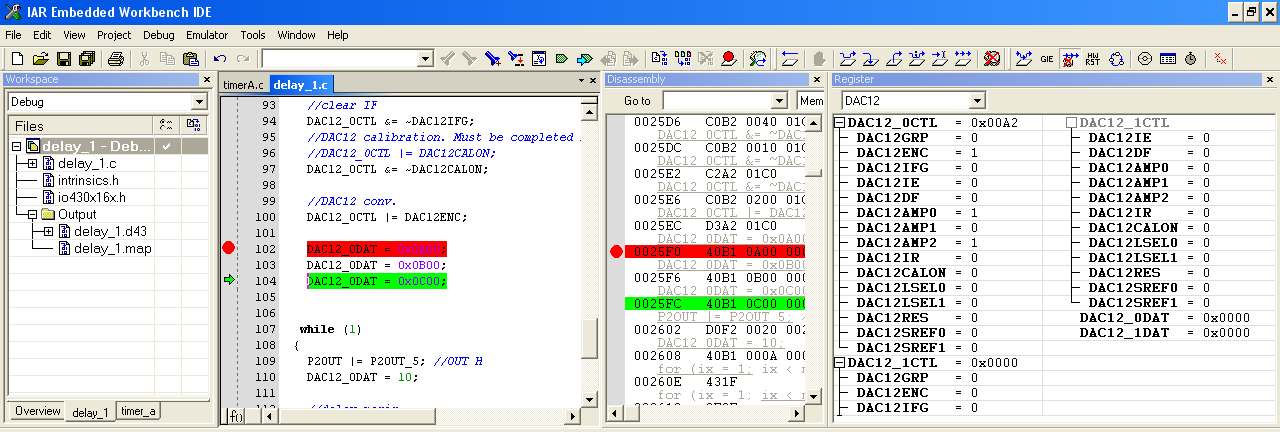Open the Debug menu
This screenshot has height=432, width=1280.
pos(158,35)
